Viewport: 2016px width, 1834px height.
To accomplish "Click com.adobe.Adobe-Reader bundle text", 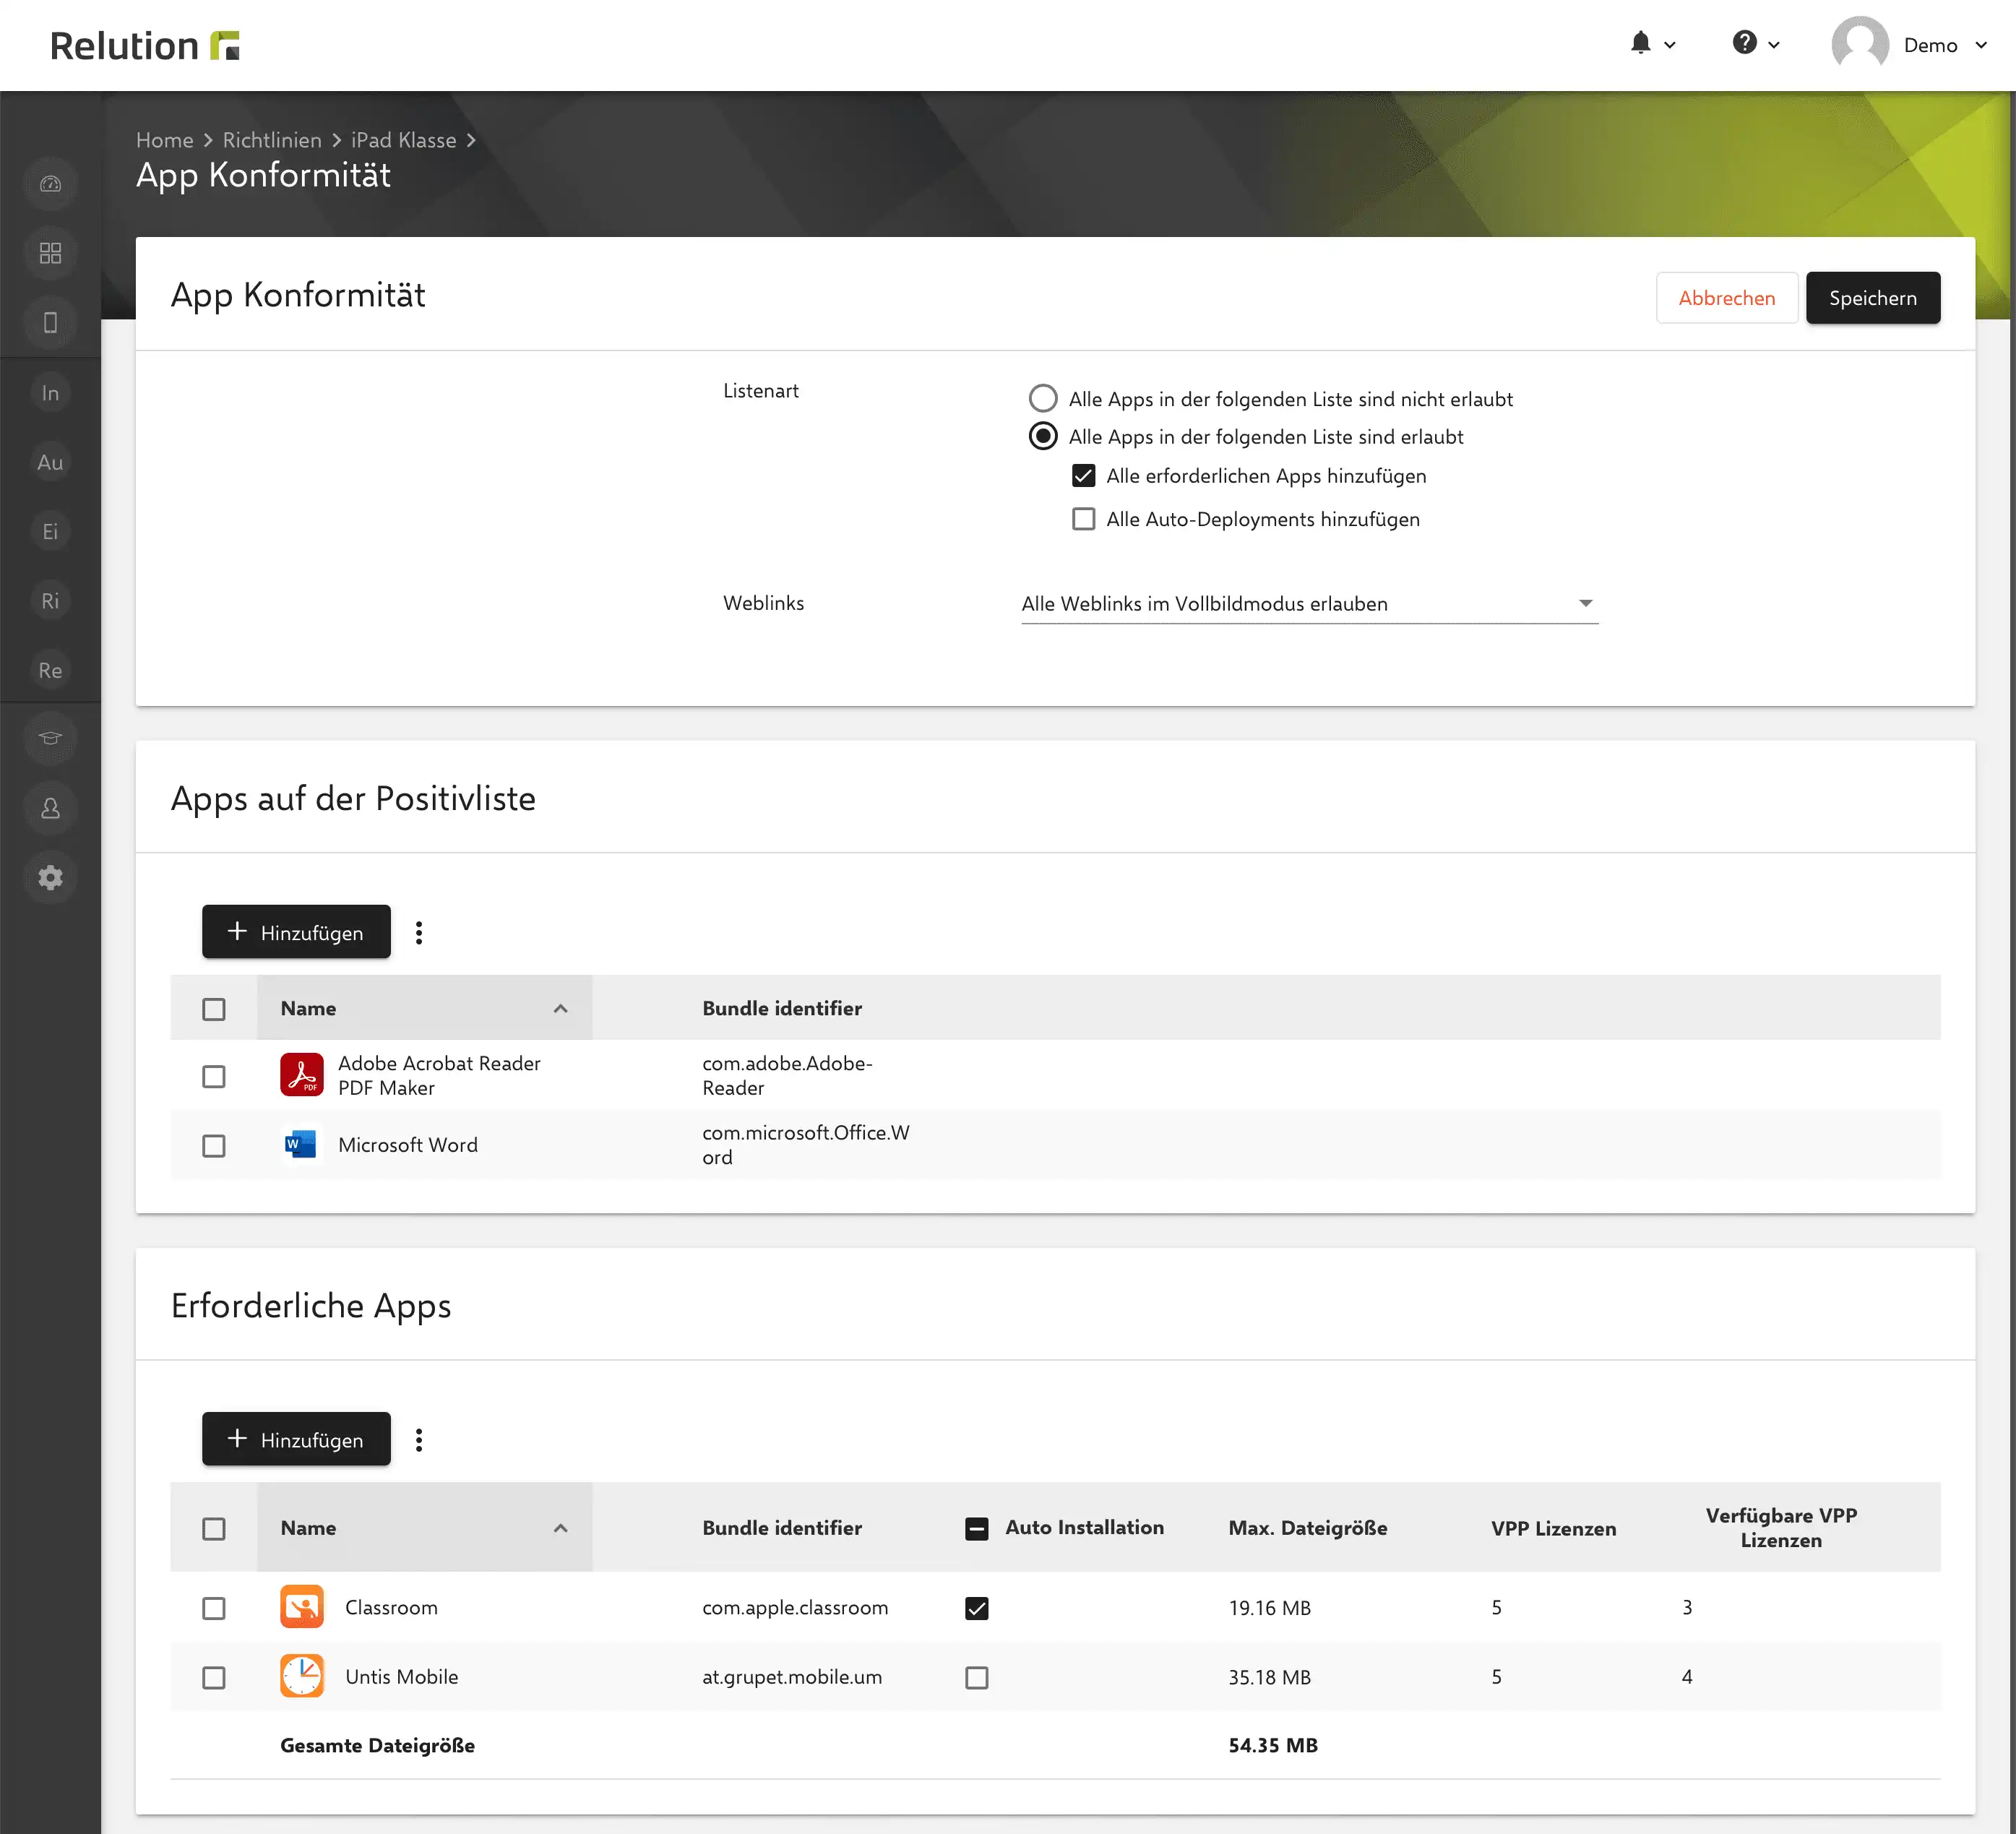I will tap(787, 1075).
